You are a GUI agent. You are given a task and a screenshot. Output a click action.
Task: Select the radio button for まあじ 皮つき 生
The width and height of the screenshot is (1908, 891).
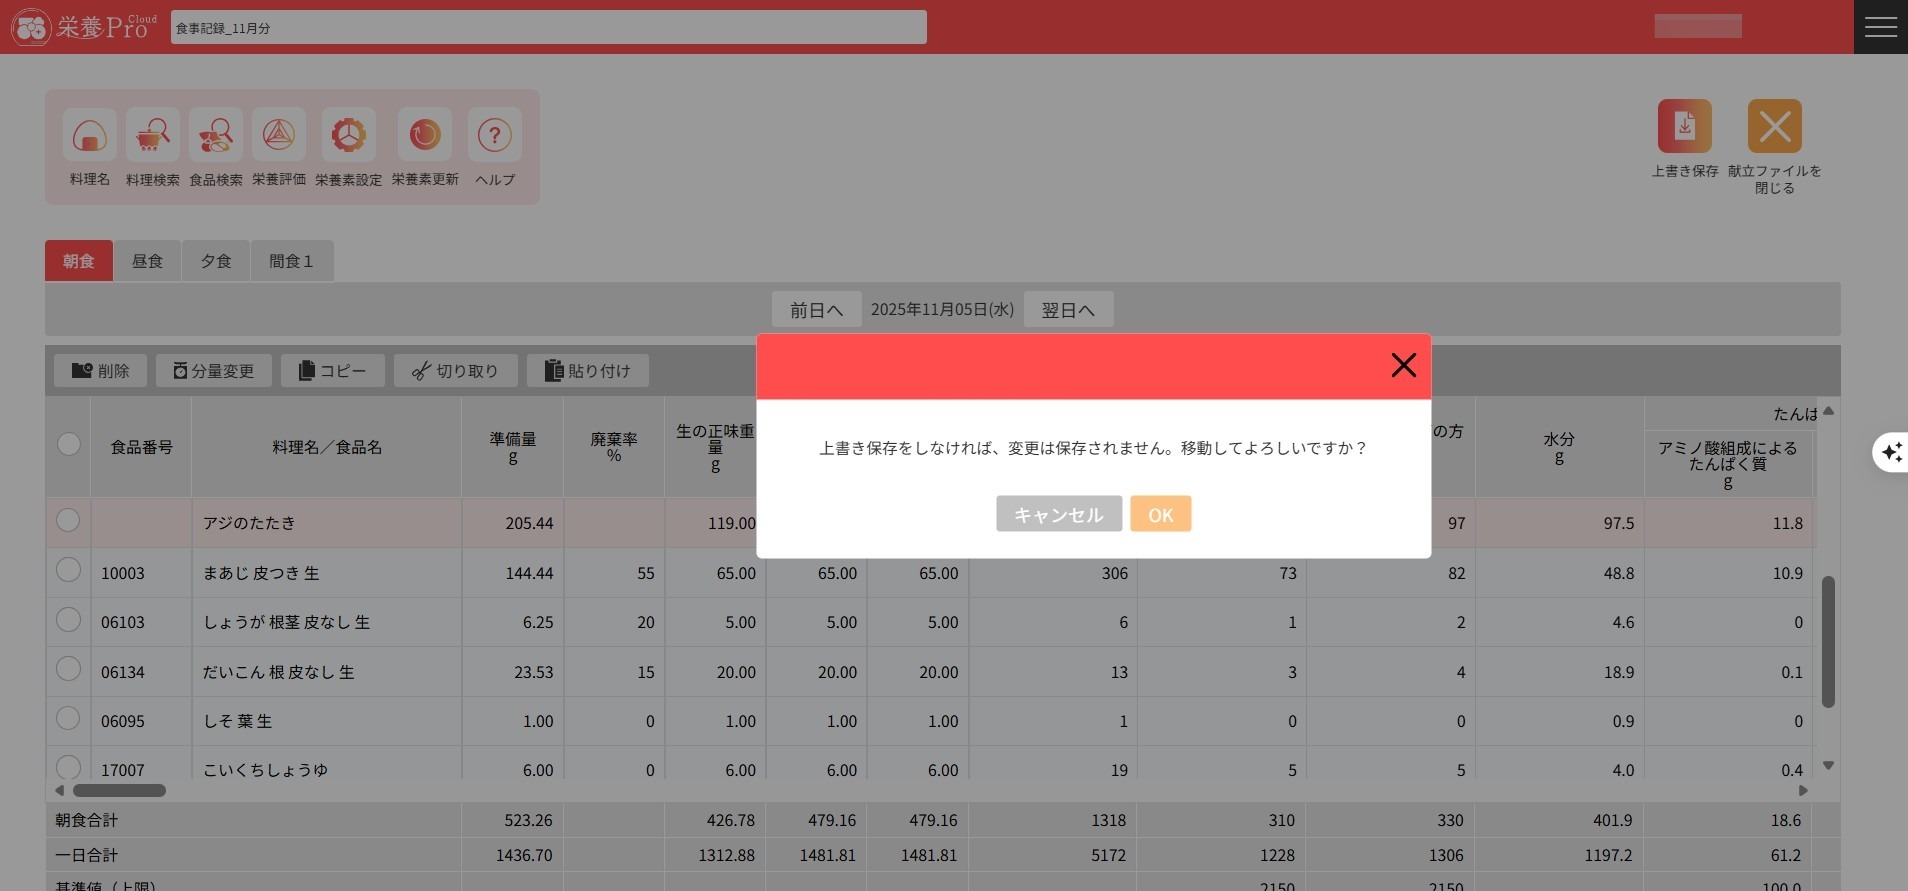(68, 570)
